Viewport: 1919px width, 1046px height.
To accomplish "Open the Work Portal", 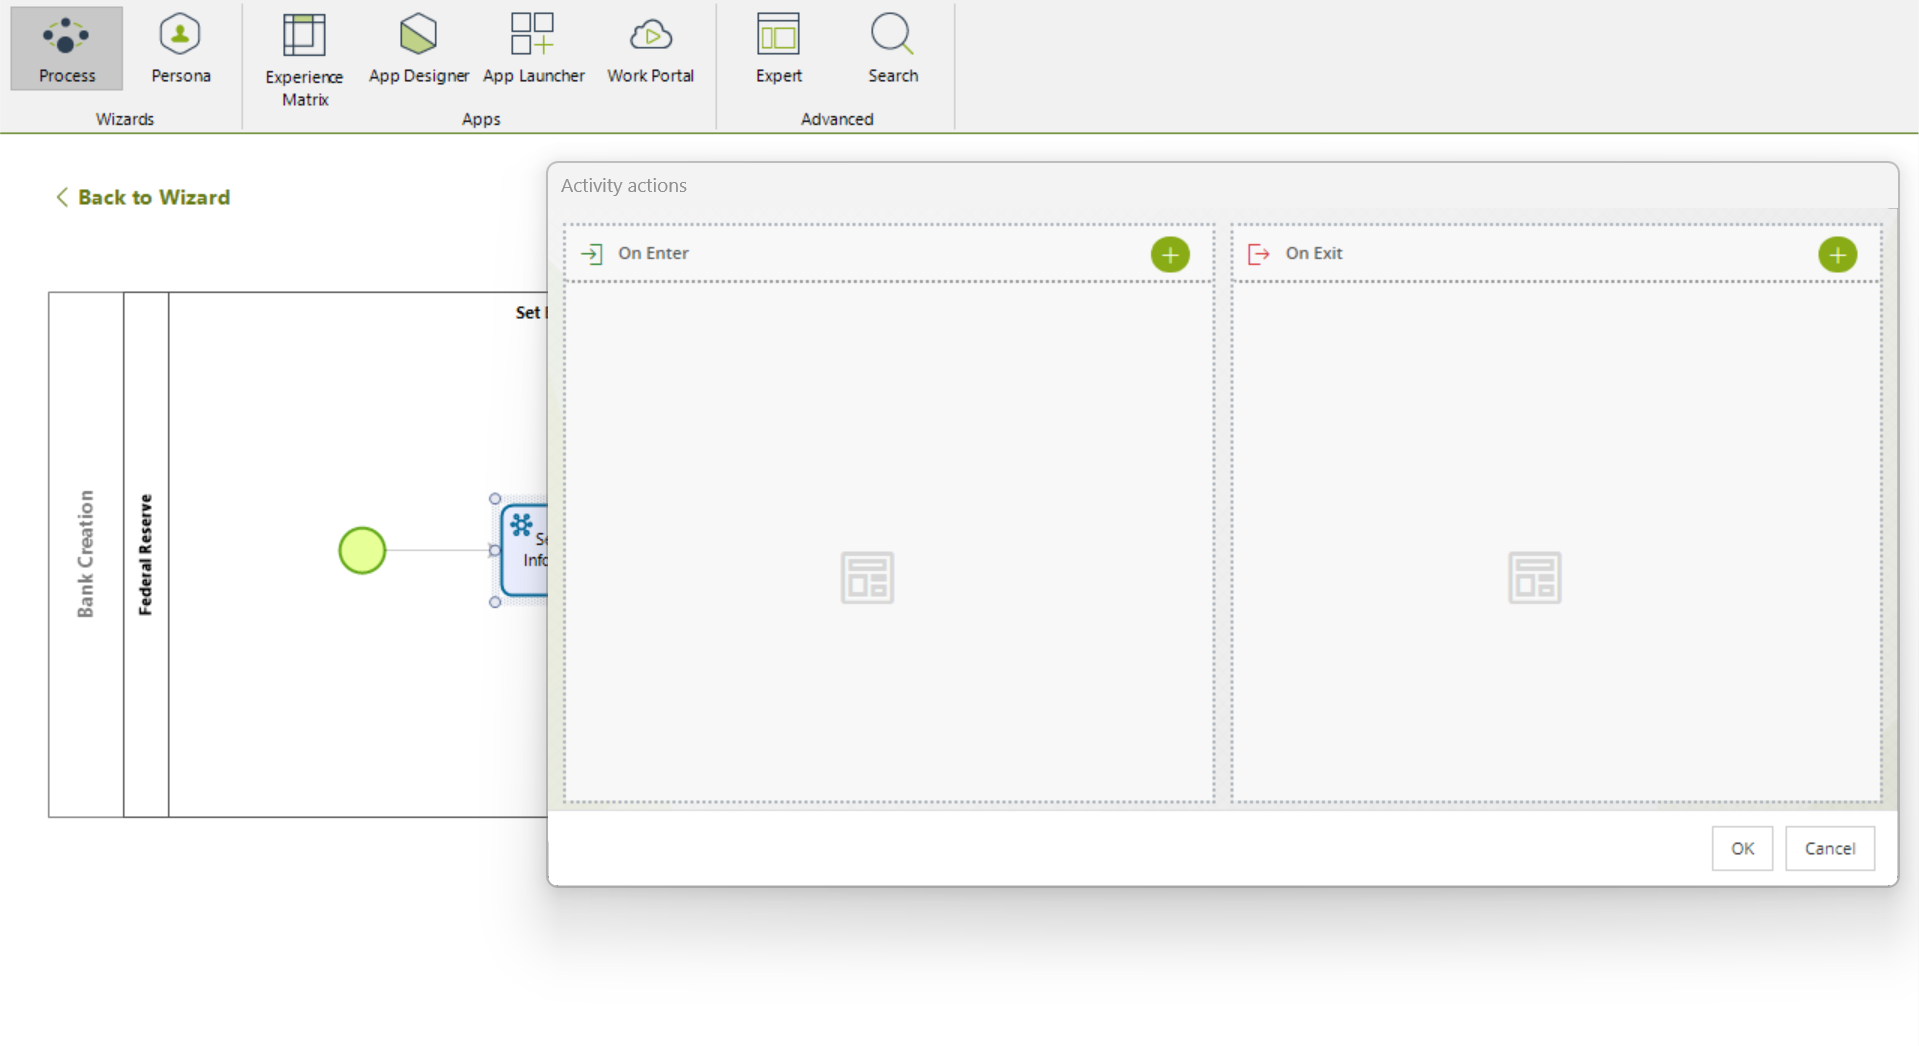I will point(650,49).
